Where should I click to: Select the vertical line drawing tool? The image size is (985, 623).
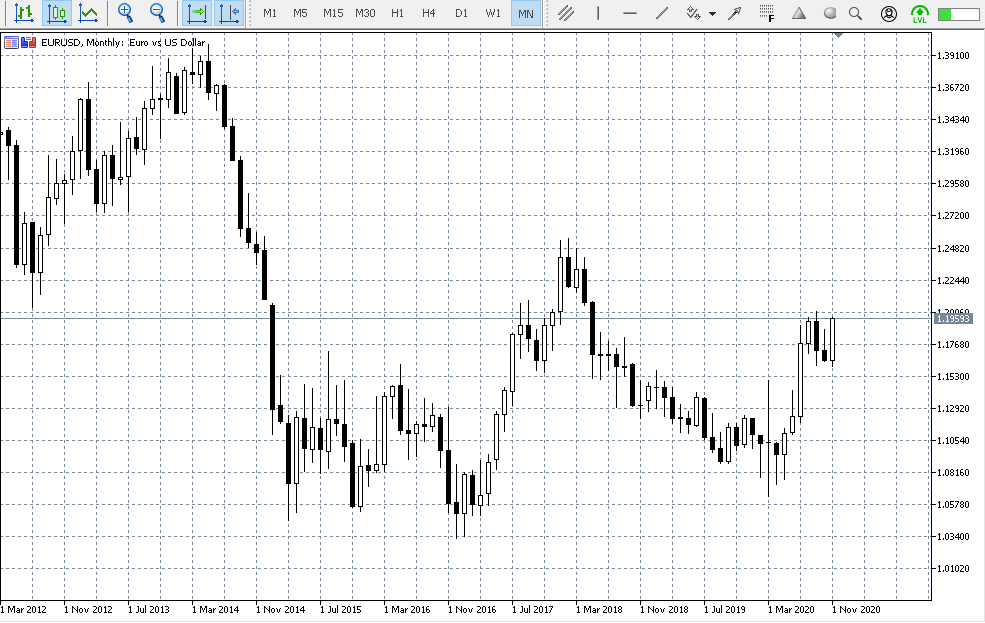[x=597, y=13]
